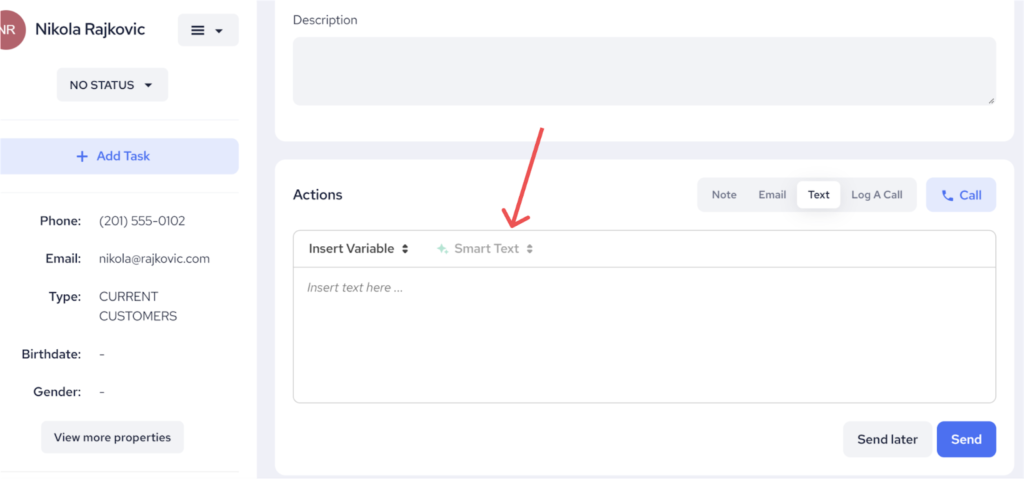Image resolution: width=1024 pixels, height=479 pixels.
Task: Select the Text tab
Action: (x=818, y=195)
